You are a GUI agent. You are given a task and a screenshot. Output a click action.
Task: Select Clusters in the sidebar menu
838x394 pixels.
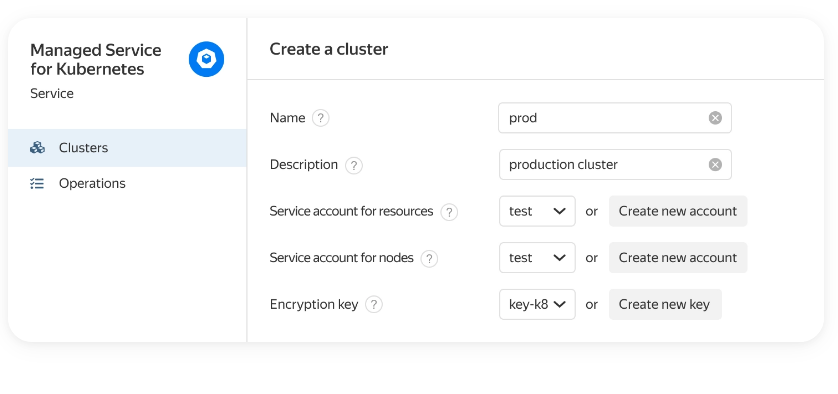click(x=127, y=148)
